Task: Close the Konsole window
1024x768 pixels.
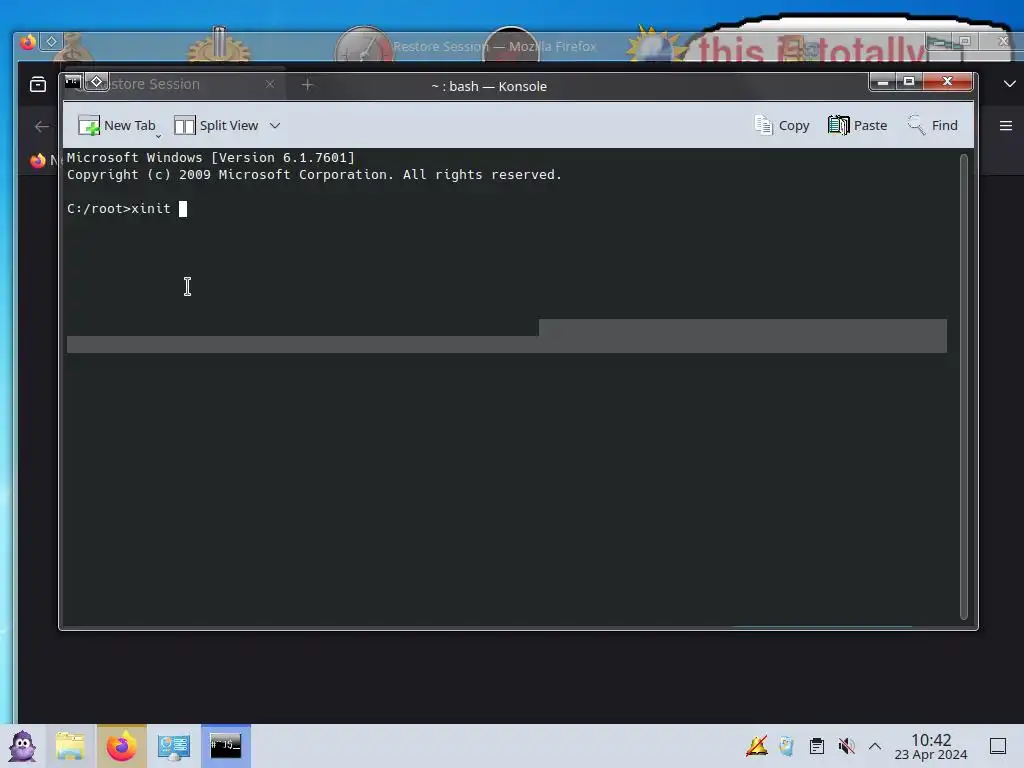Action: [x=947, y=82]
